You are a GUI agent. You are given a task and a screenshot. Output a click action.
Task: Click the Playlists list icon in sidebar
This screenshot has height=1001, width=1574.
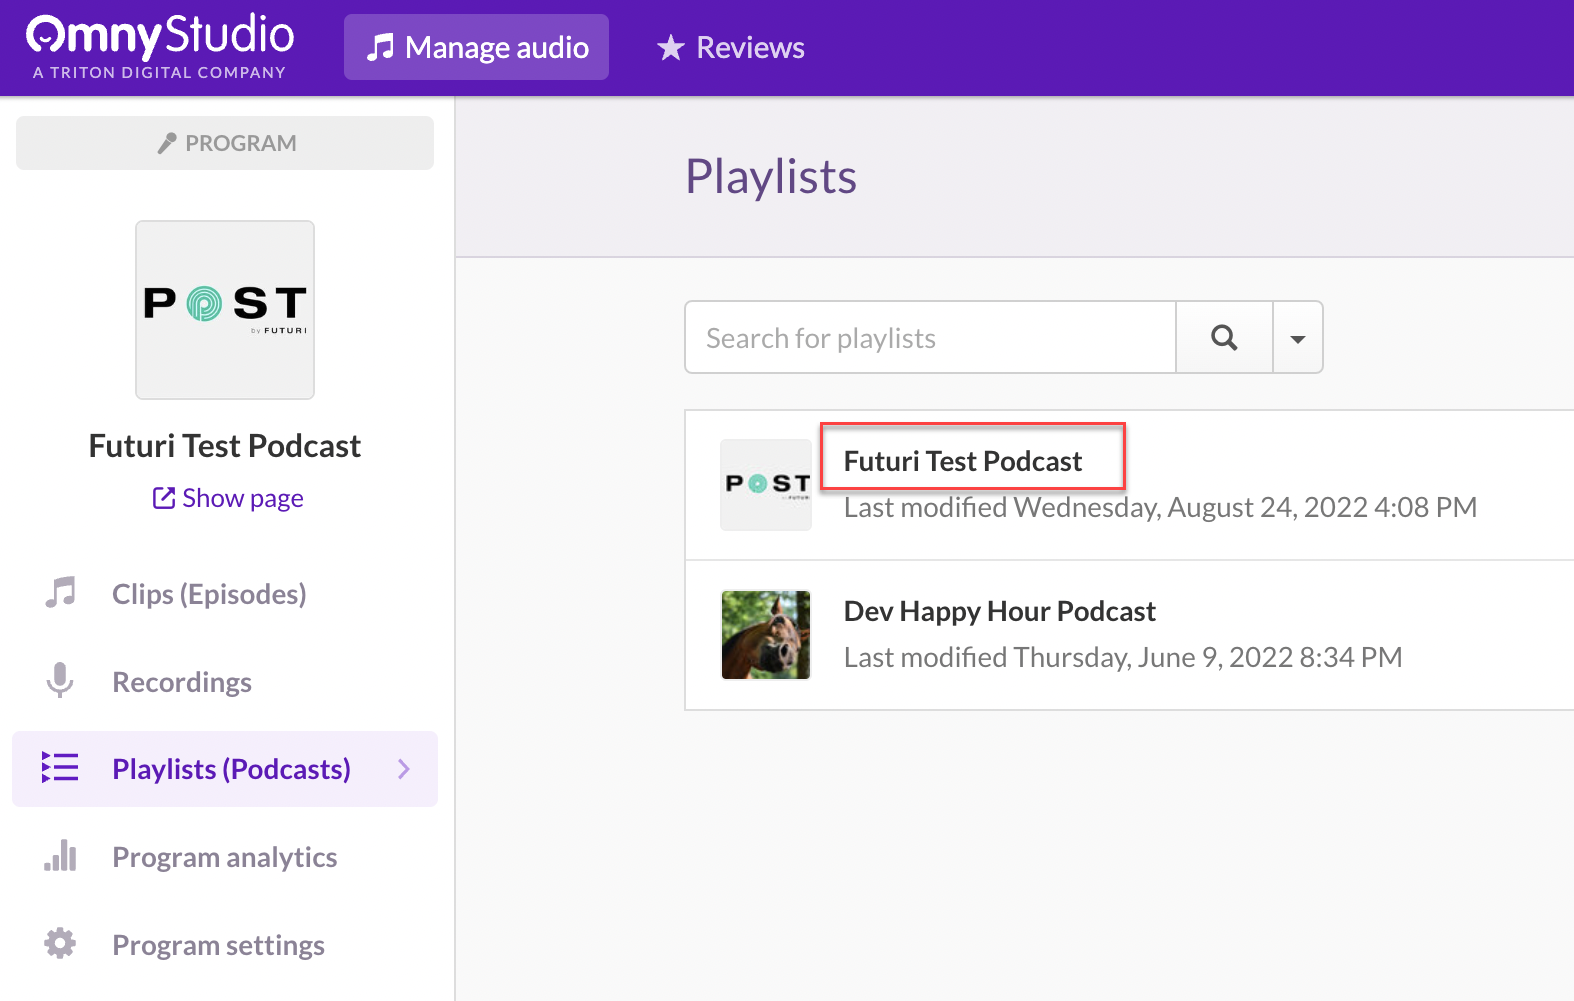60,768
